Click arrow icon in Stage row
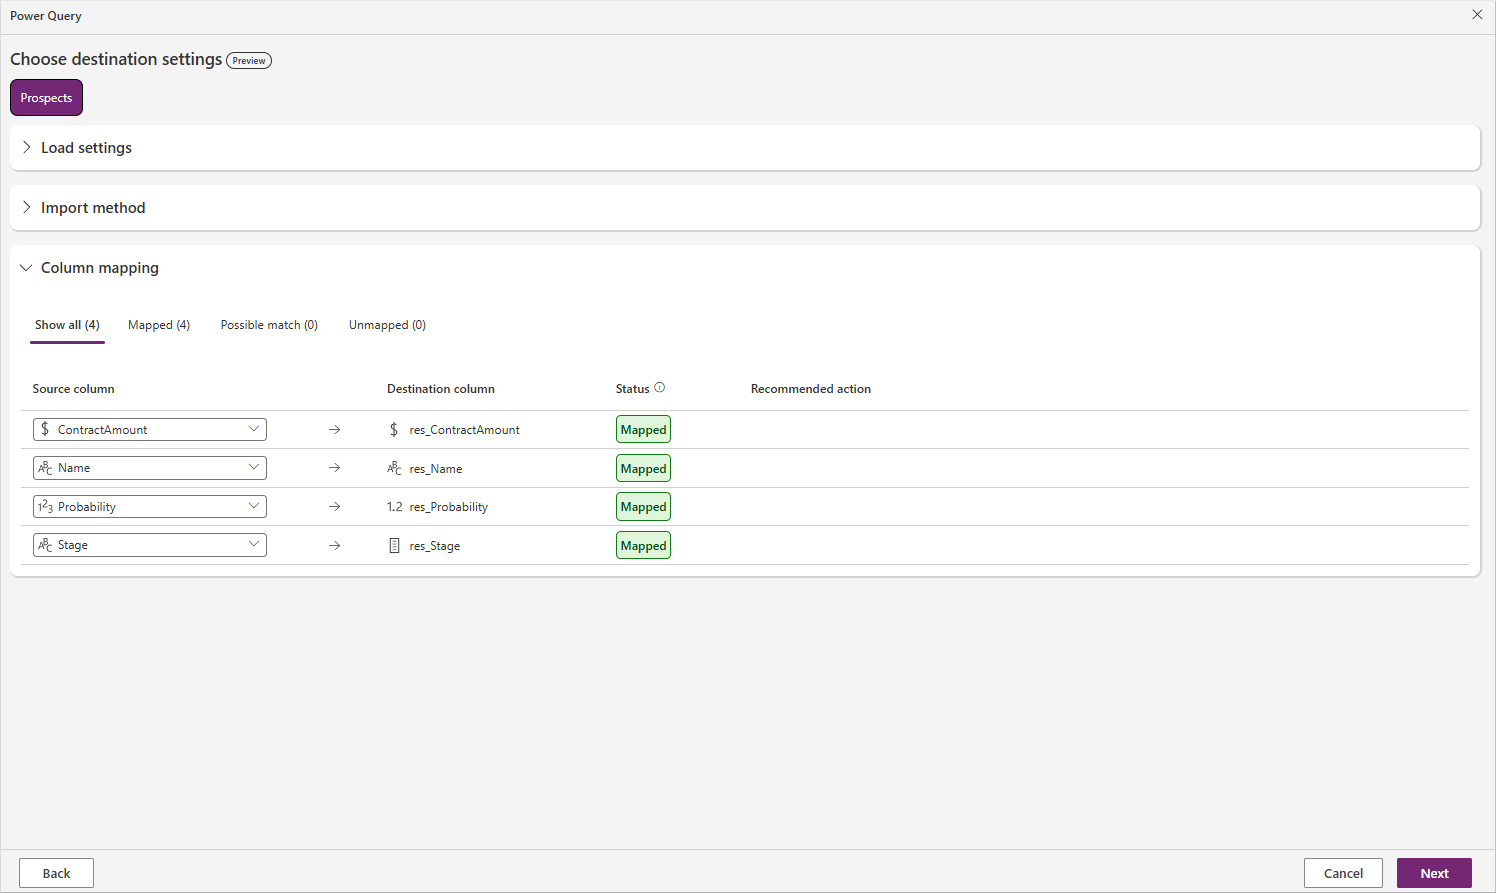1496x893 pixels. [x=335, y=546]
